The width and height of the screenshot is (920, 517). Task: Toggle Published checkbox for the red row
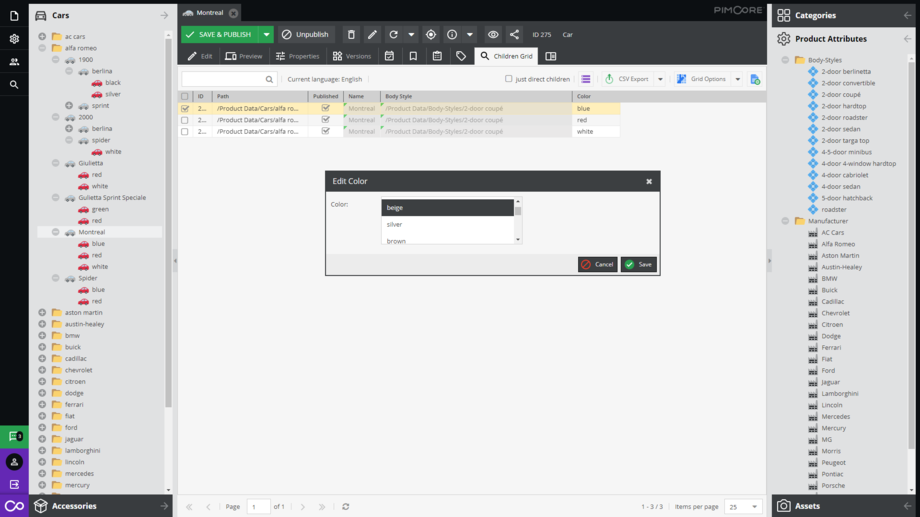click(x=325, y=120)
